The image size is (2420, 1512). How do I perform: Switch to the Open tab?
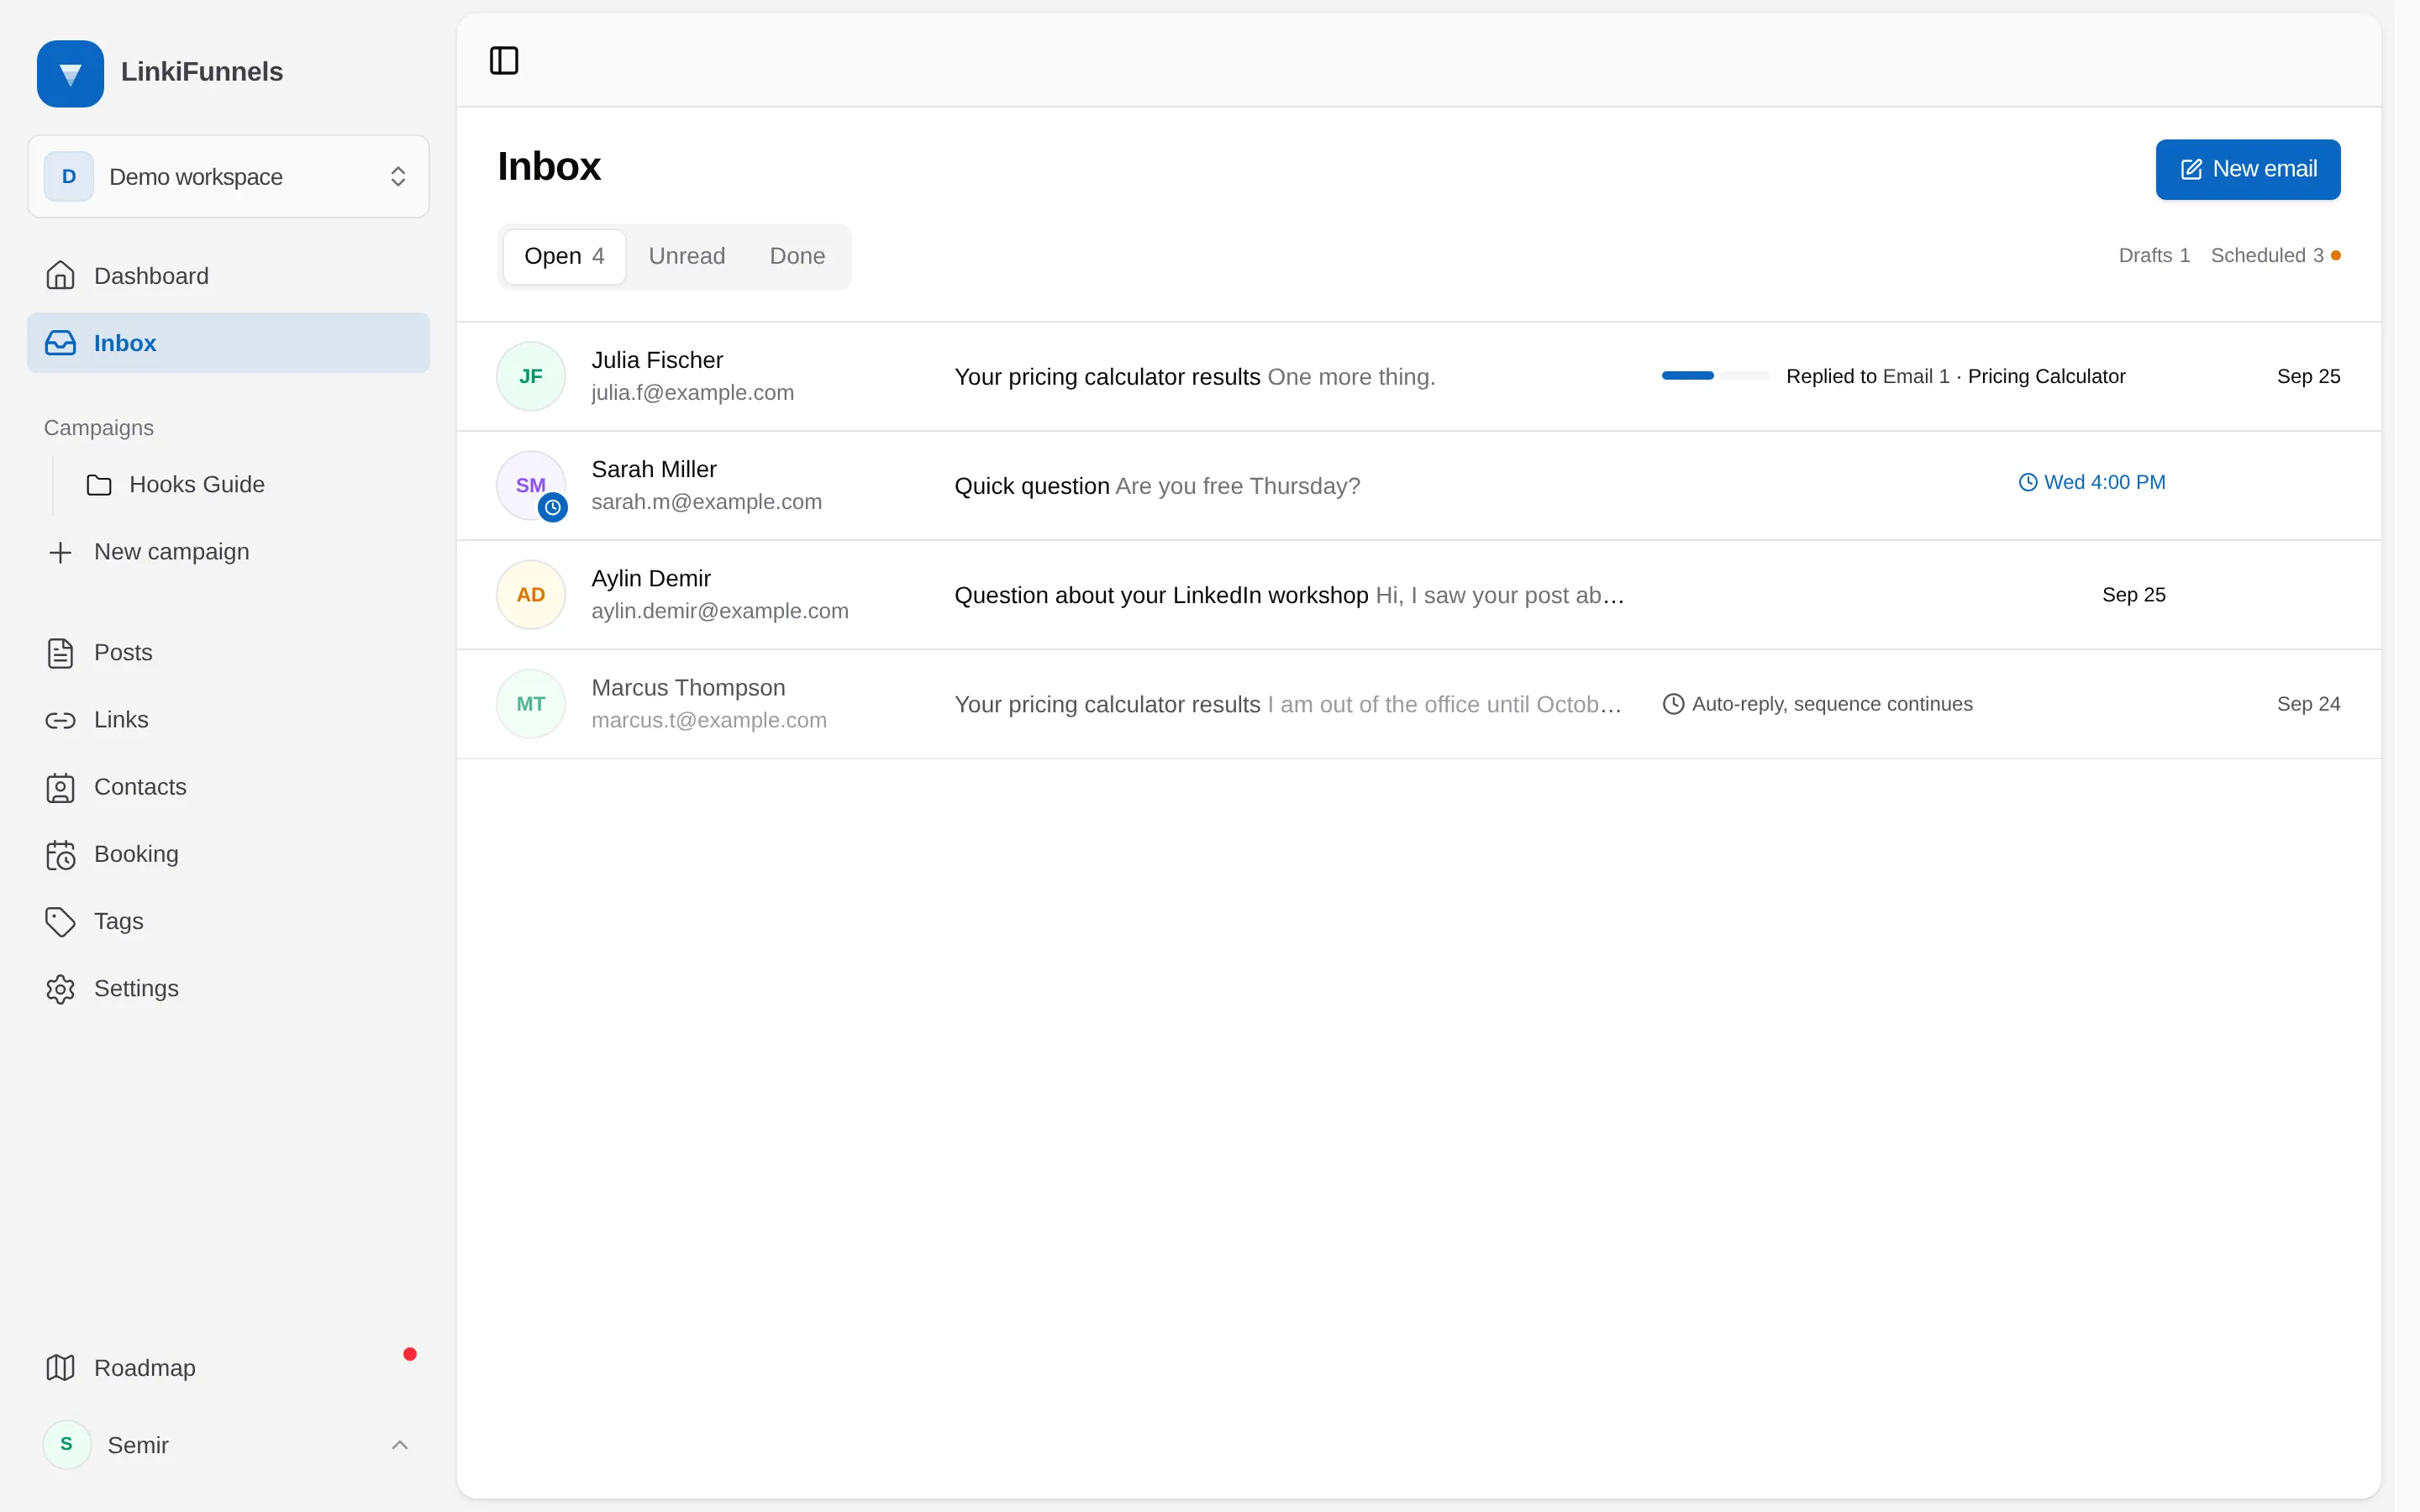click(564, 257)
